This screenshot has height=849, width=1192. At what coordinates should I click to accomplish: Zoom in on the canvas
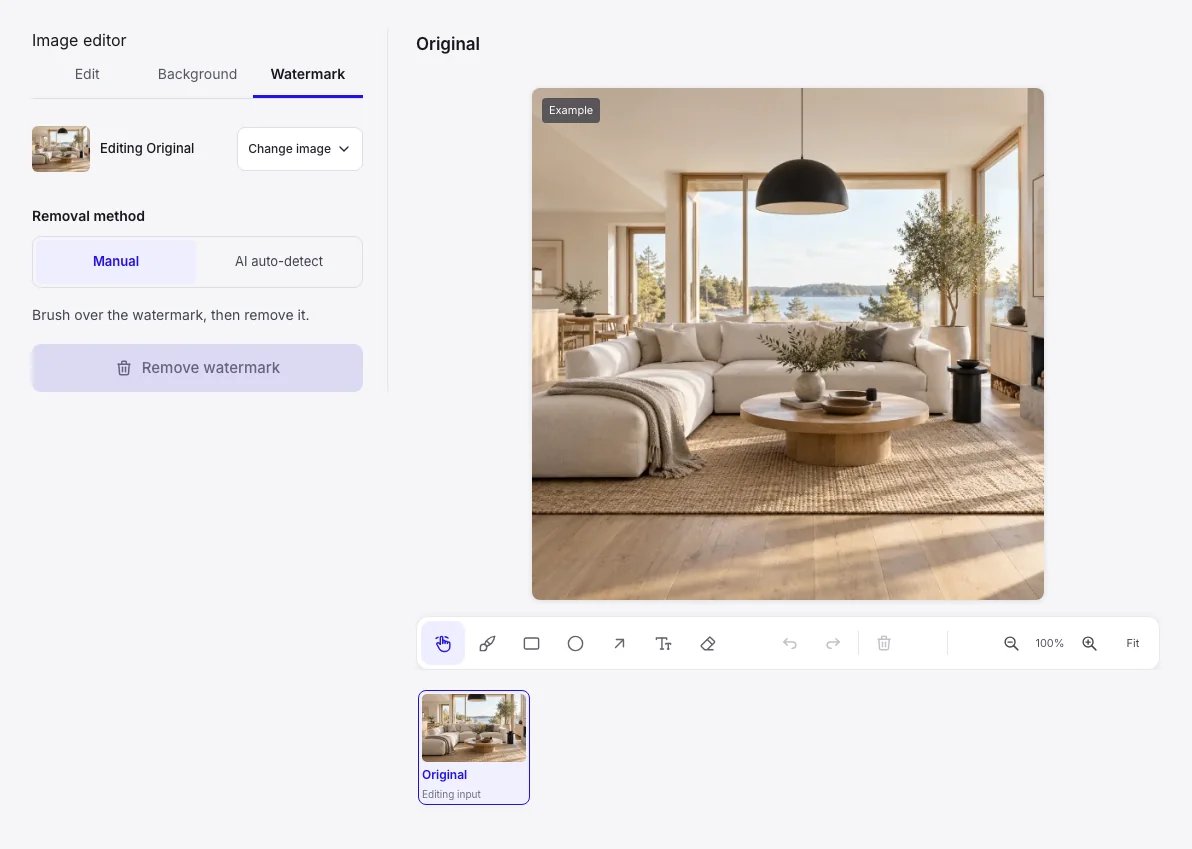pos(1089,644)
